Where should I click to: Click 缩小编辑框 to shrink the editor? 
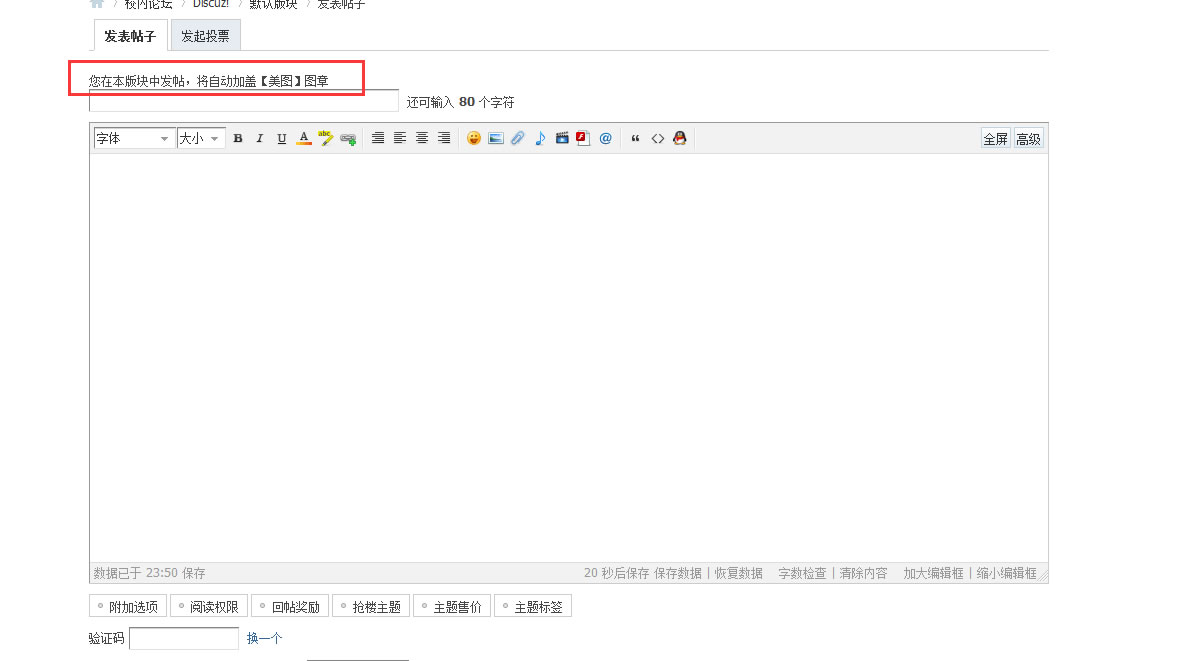tap(1007, 573)
